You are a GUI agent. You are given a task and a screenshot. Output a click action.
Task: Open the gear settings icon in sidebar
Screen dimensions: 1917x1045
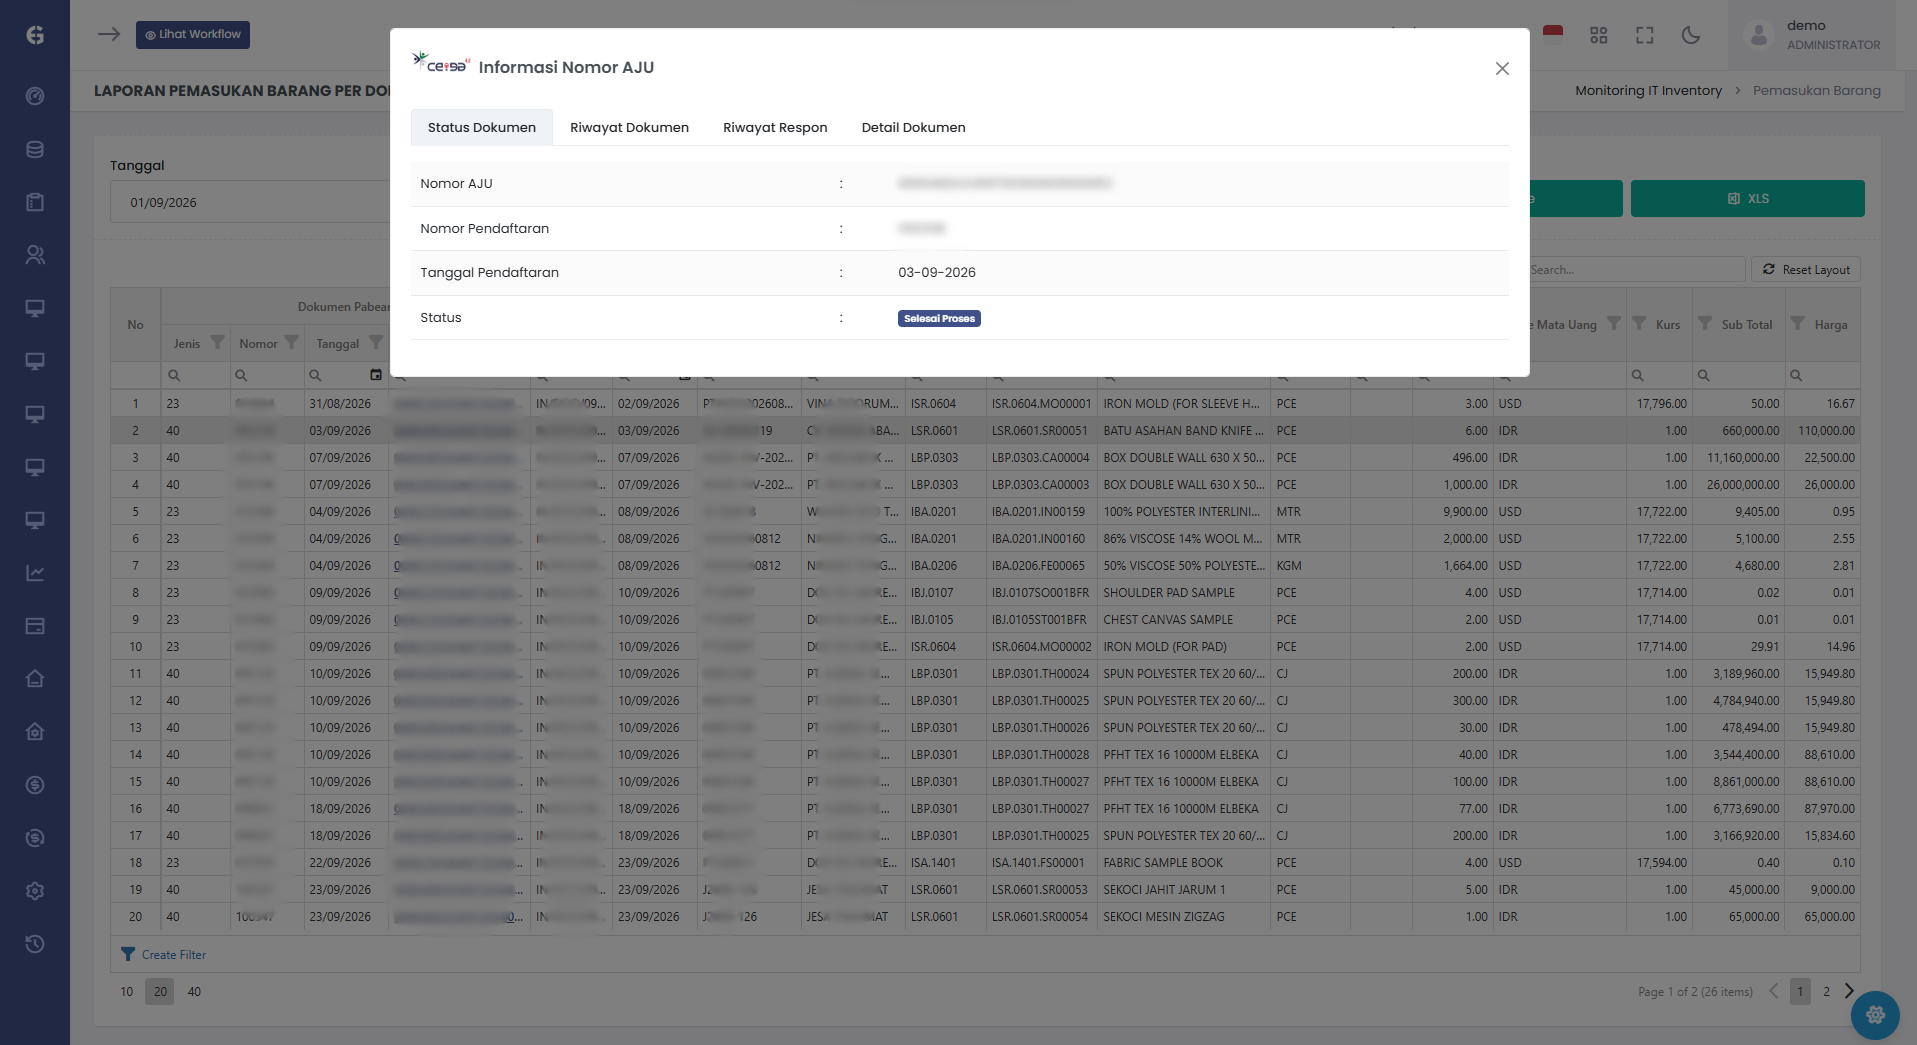[x=35, y=891]
